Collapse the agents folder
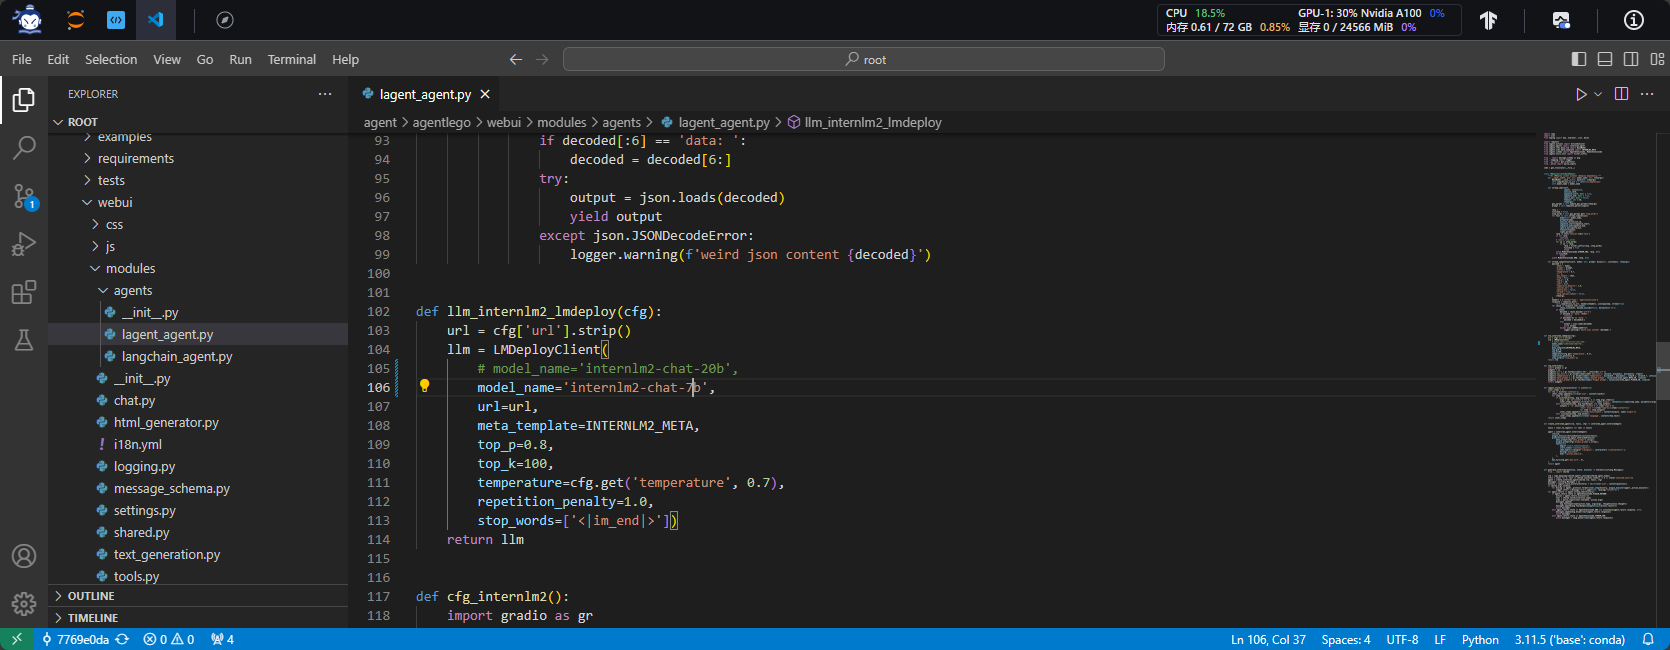This screenshot has width=1670, height=650. (x=198, y=291)
